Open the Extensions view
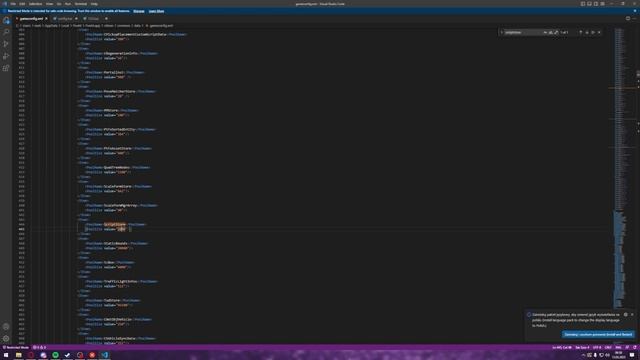This screenshot has height=360, width=640. click(6, 68)
